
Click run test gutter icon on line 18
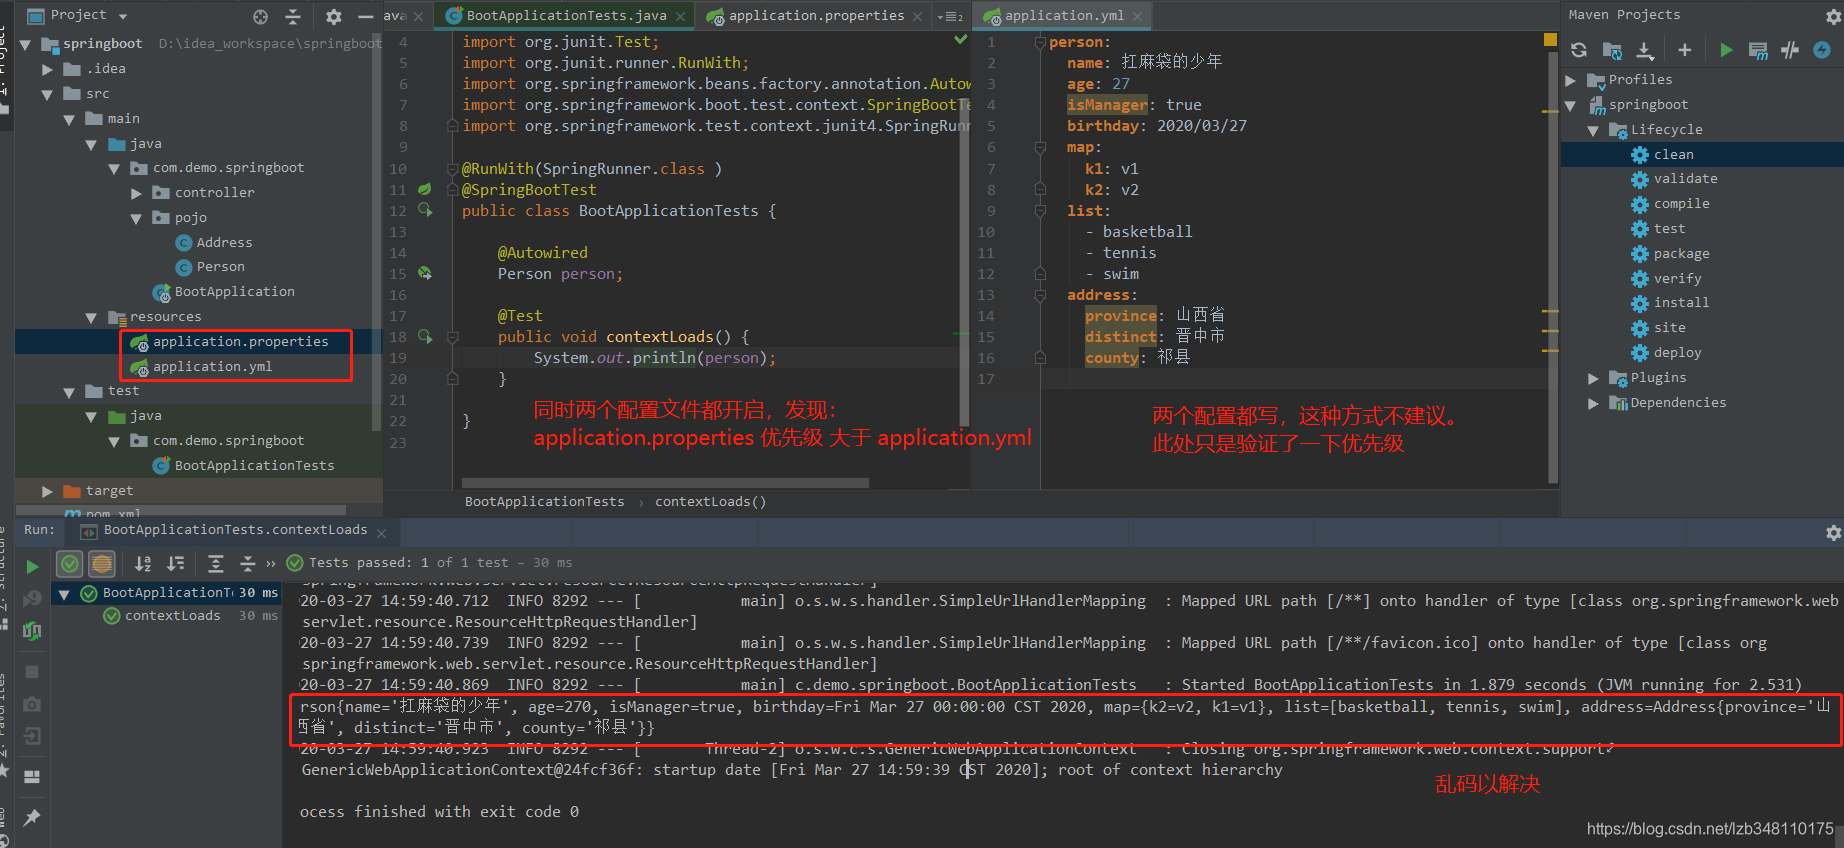425,336
